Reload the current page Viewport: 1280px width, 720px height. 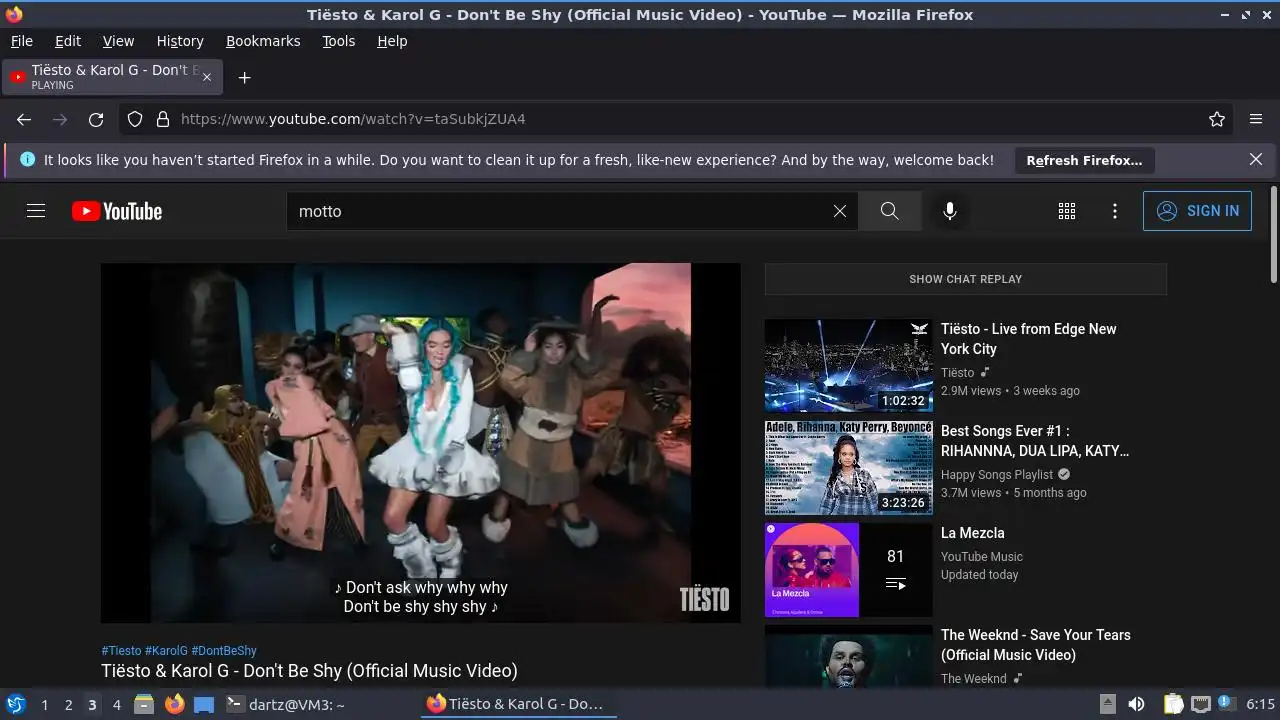96,119
